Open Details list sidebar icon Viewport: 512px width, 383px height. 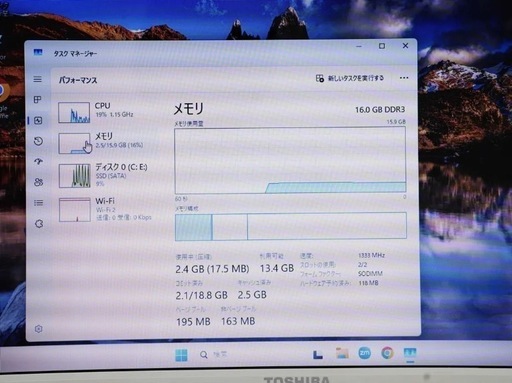[x=39, y=203]
